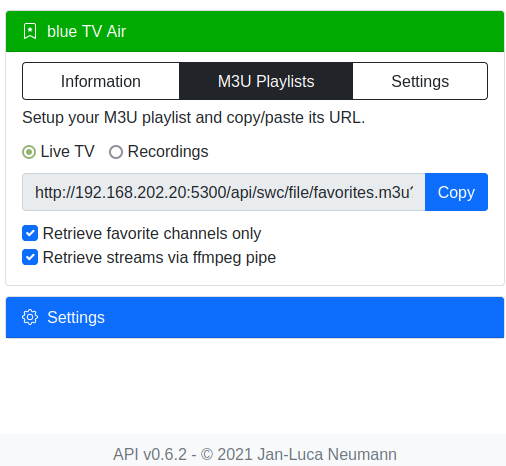Collapse the blue TV Air green header

(x=255, y=31)
